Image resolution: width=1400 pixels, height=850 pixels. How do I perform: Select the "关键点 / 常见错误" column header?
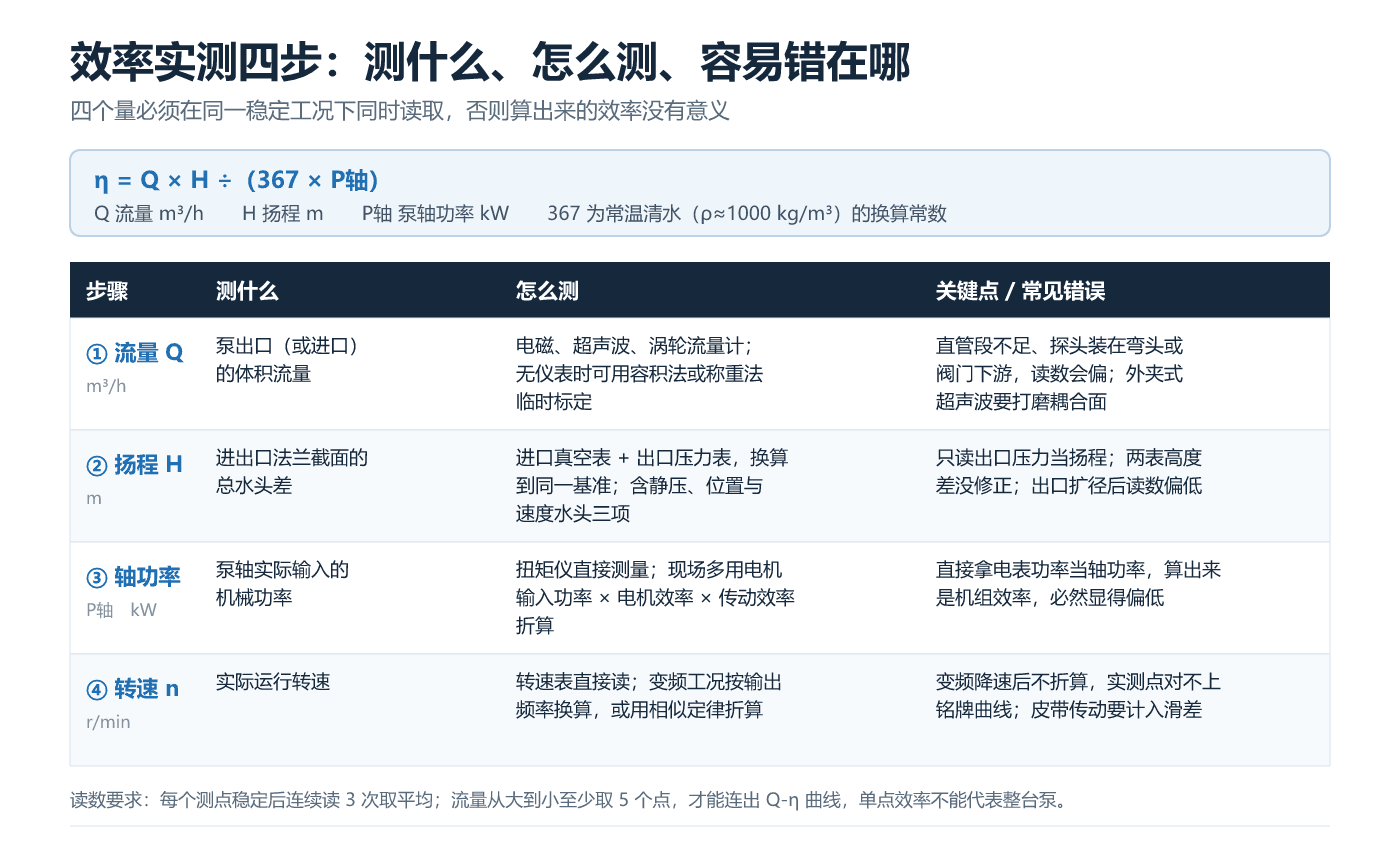coord(1020,291)
